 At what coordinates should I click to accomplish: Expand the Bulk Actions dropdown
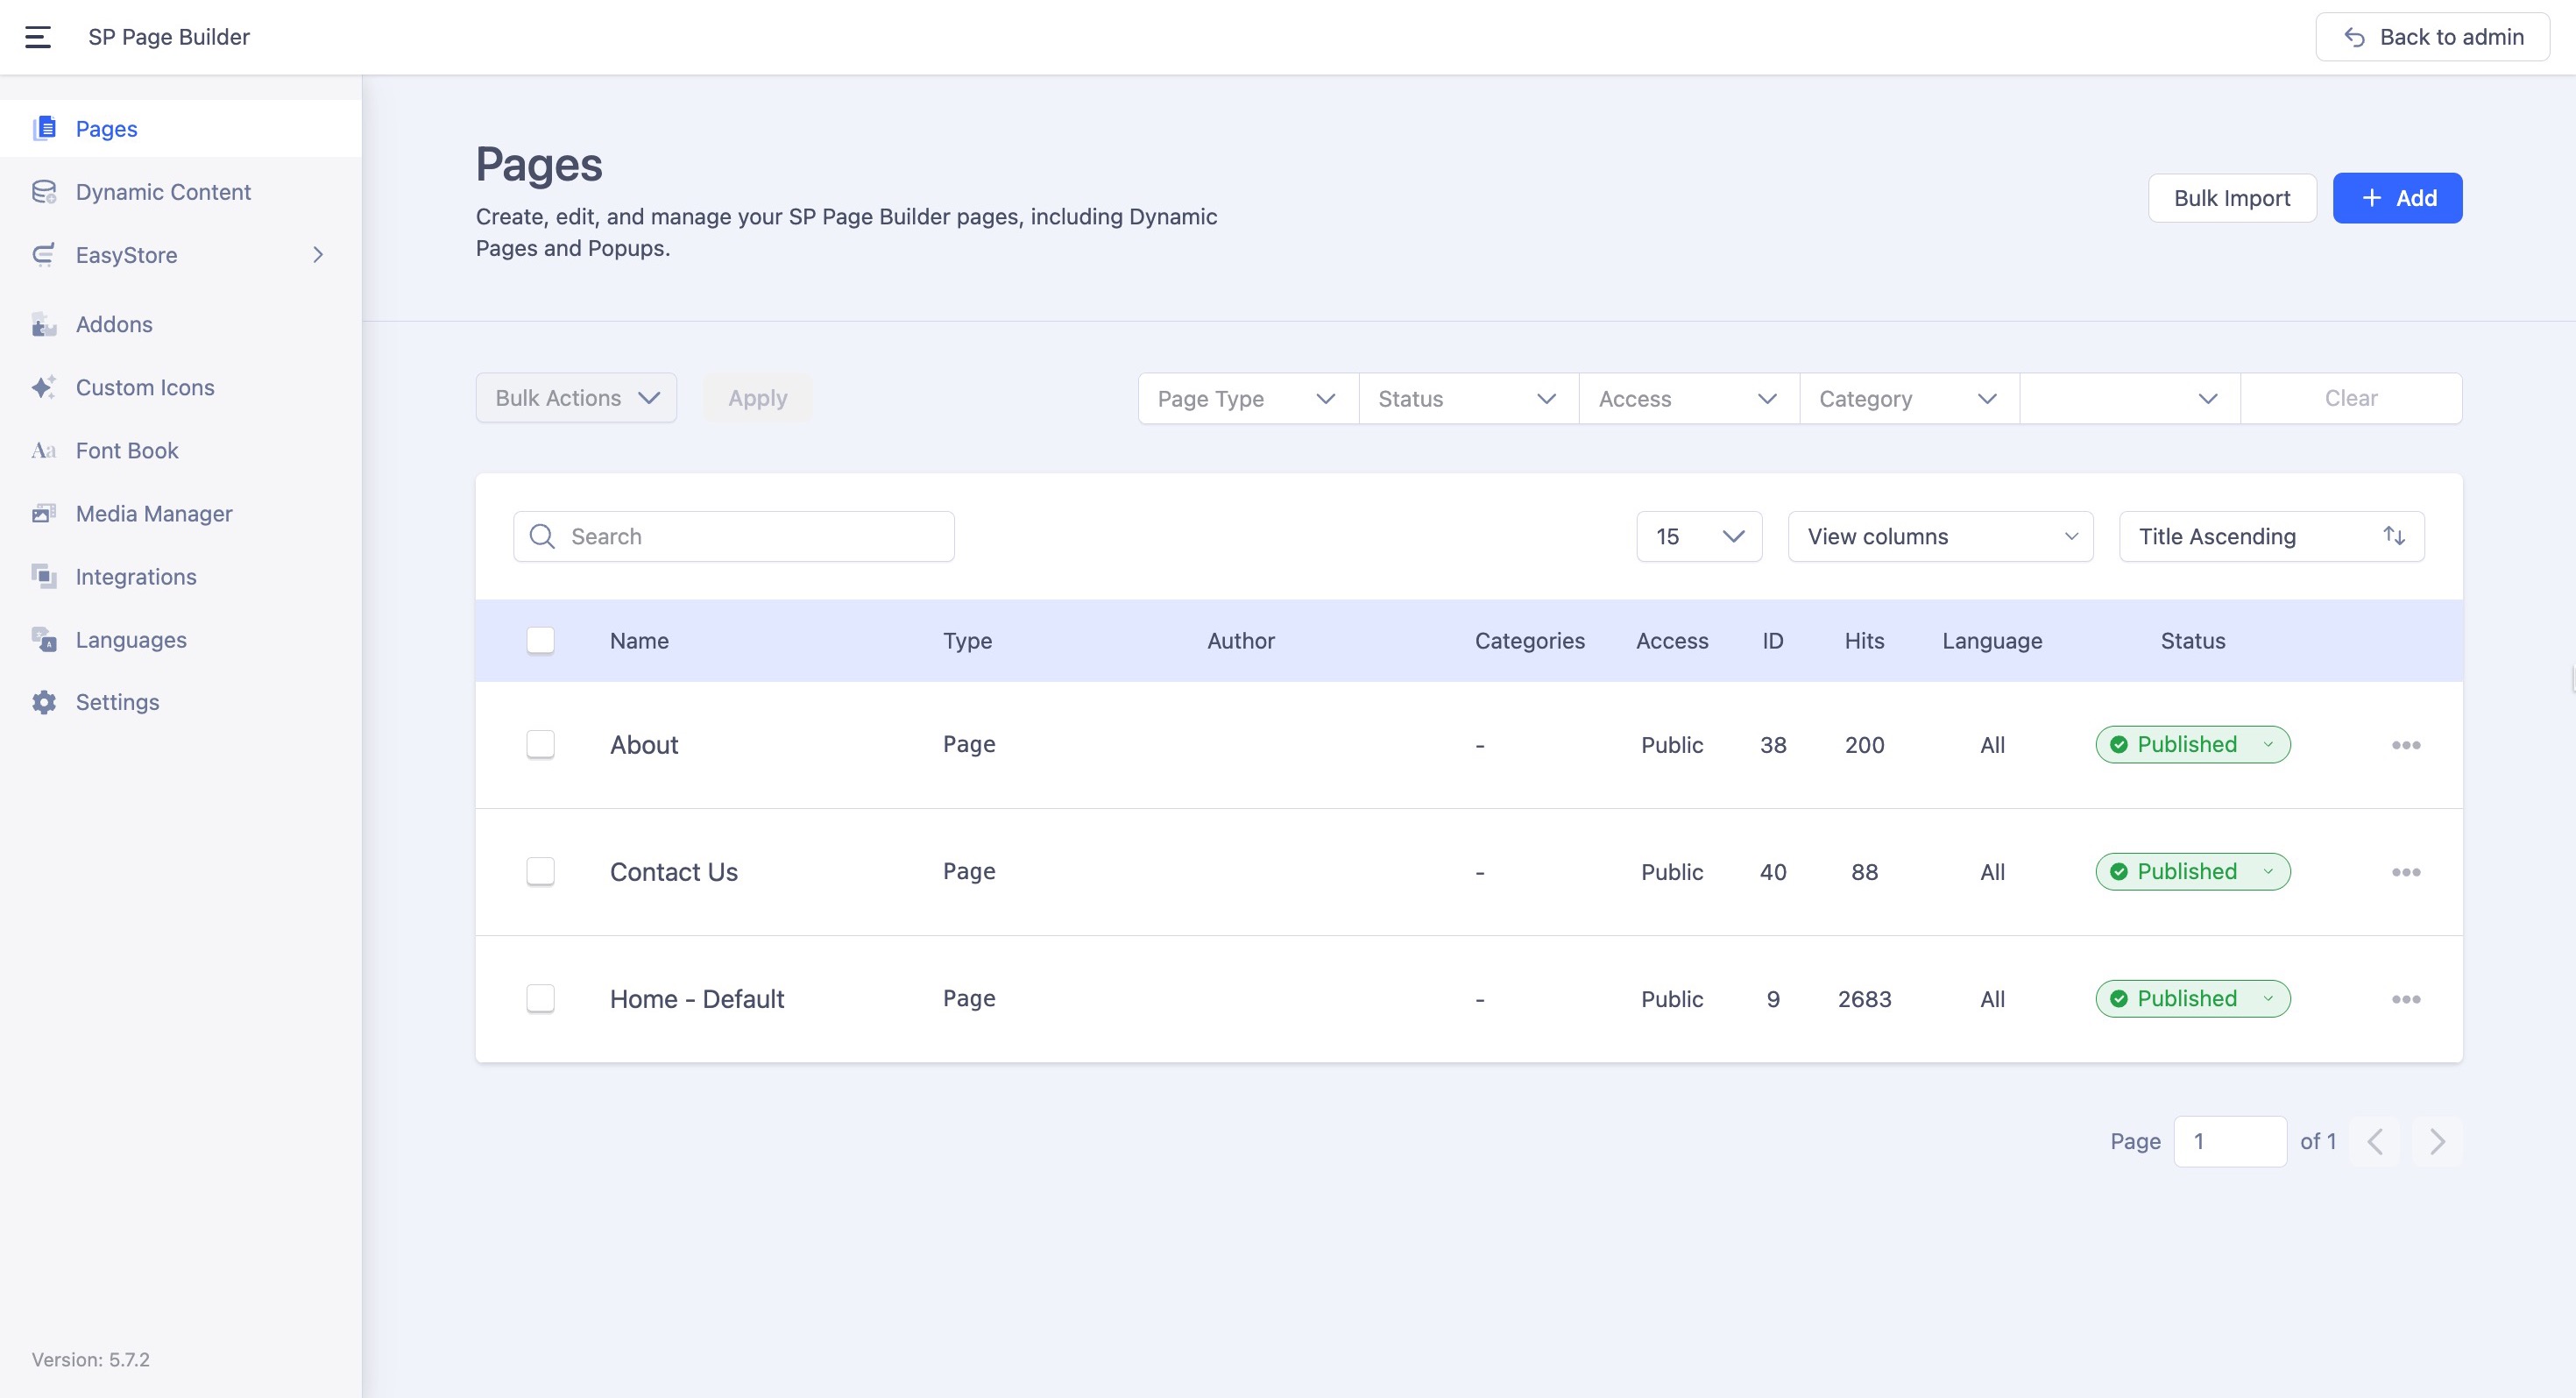[576, 398]
